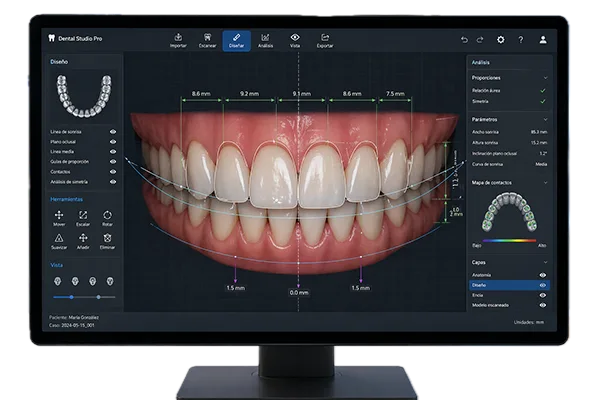The height and width of the screenshot is (400, 600).
Task: Collapse the Capas section
Action: click(x=546, y=262)
